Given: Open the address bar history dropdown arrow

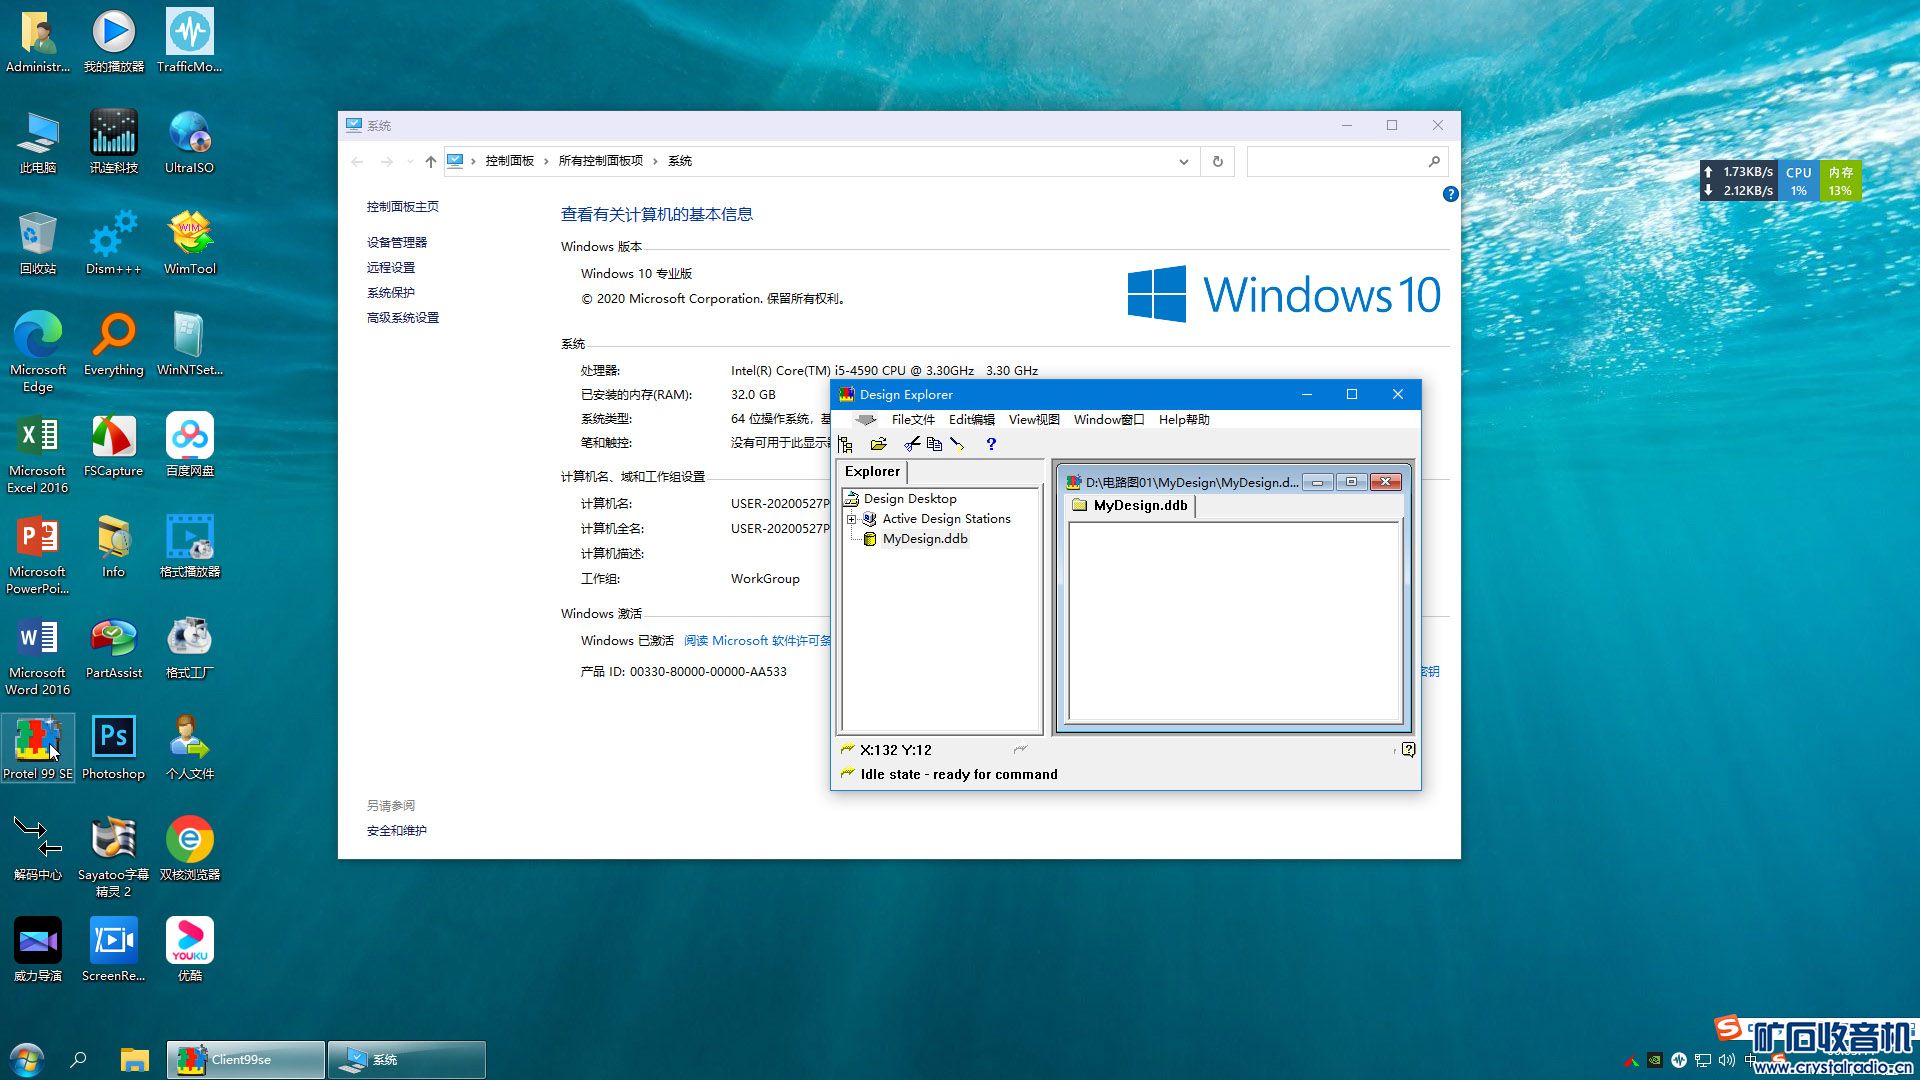Looking at the screenshot, I should point(1183,161).
